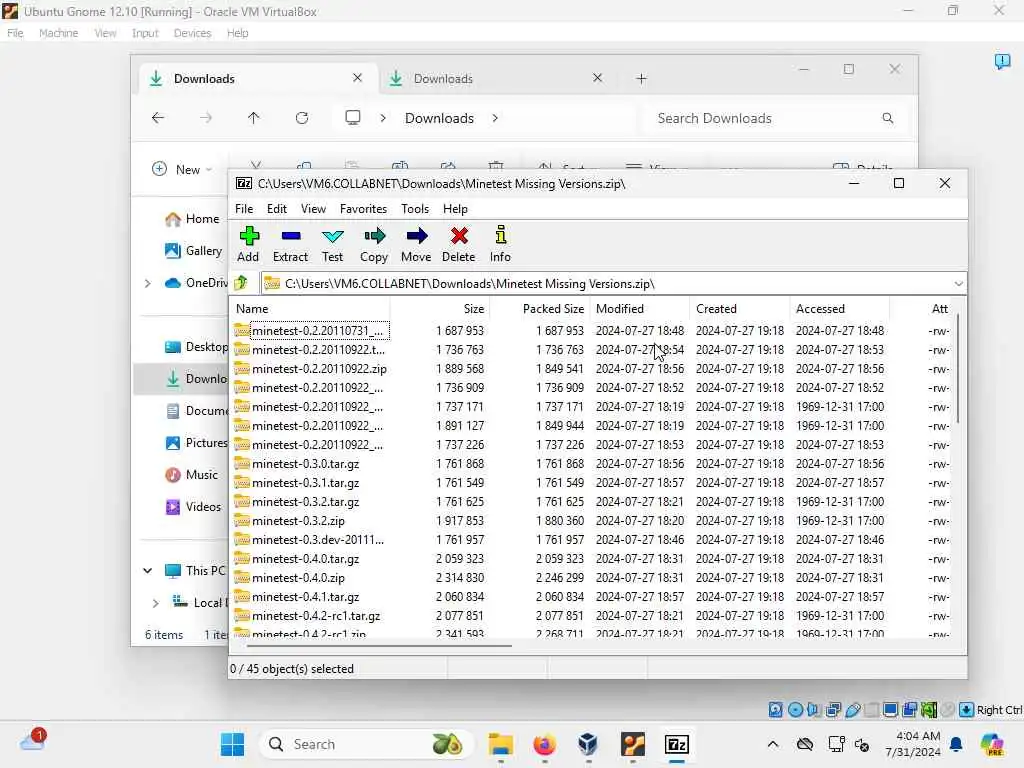Image resolution: width=1024 pixels, height=768 pixels.
Task: Select minetest-0.4.2-rc1.tar.gz entry
Action: coord(591,615)
